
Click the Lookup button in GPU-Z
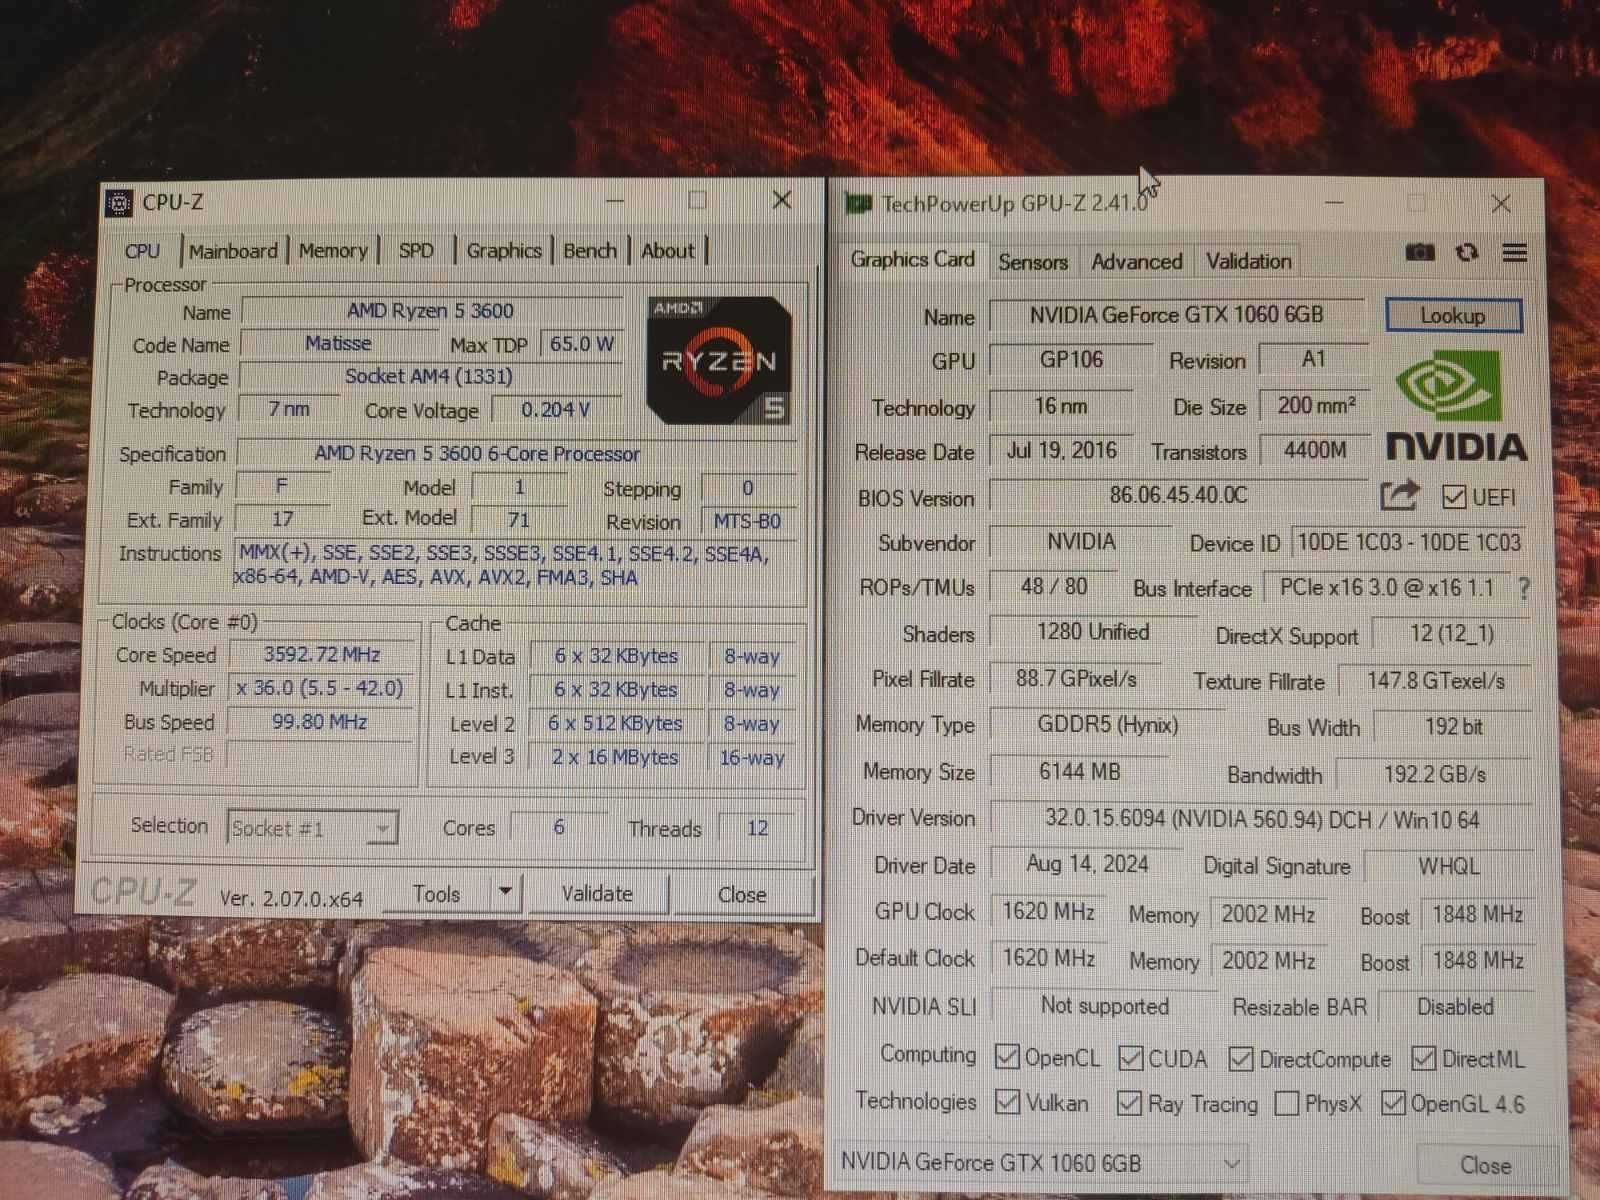click(x=1453, y=316)
